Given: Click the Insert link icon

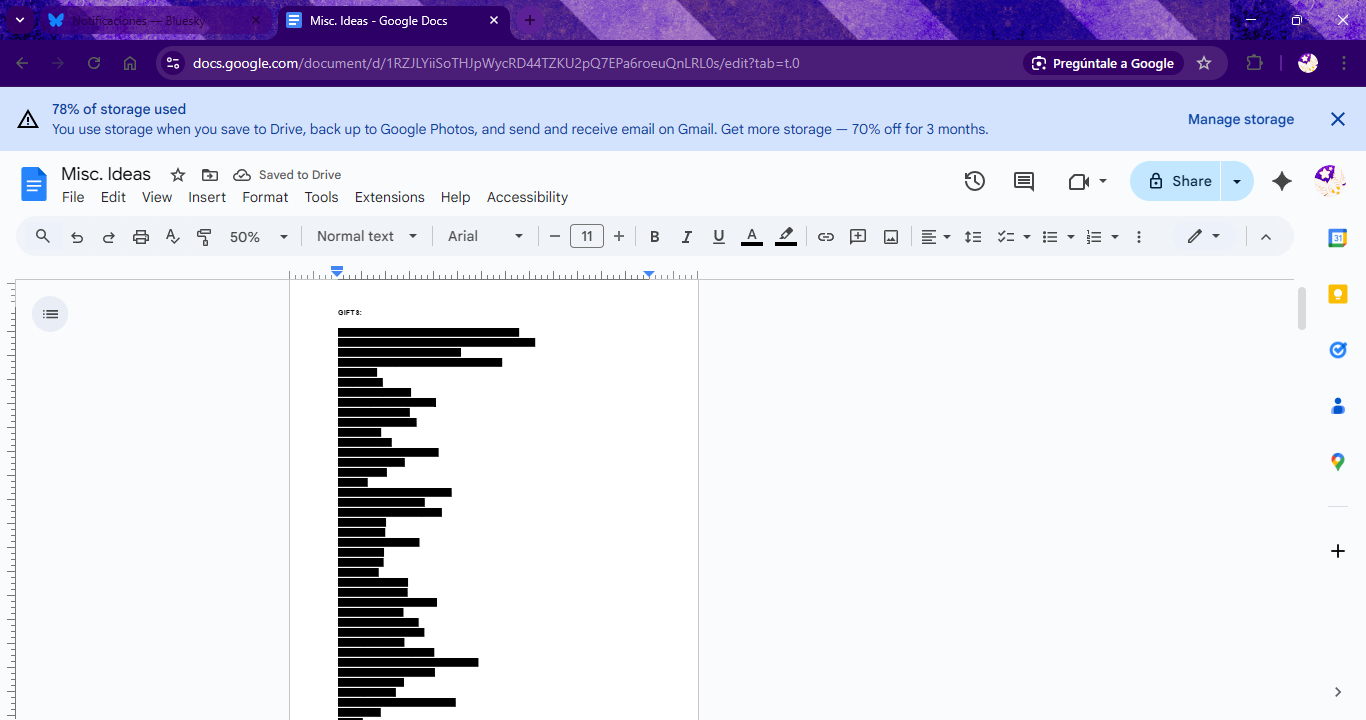Looking at the screenshot, I should coord(825,237).
